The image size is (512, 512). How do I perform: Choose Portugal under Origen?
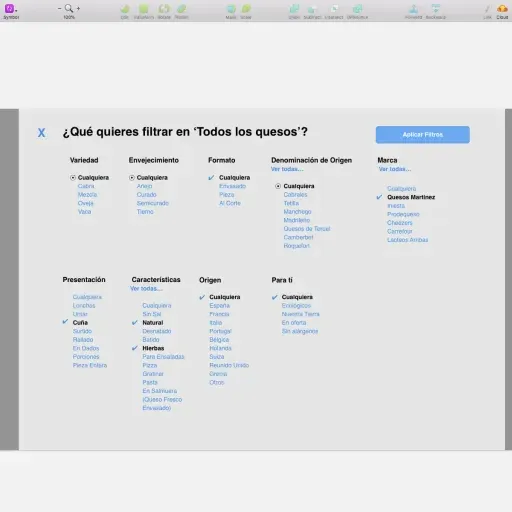[x=220, y=331]
